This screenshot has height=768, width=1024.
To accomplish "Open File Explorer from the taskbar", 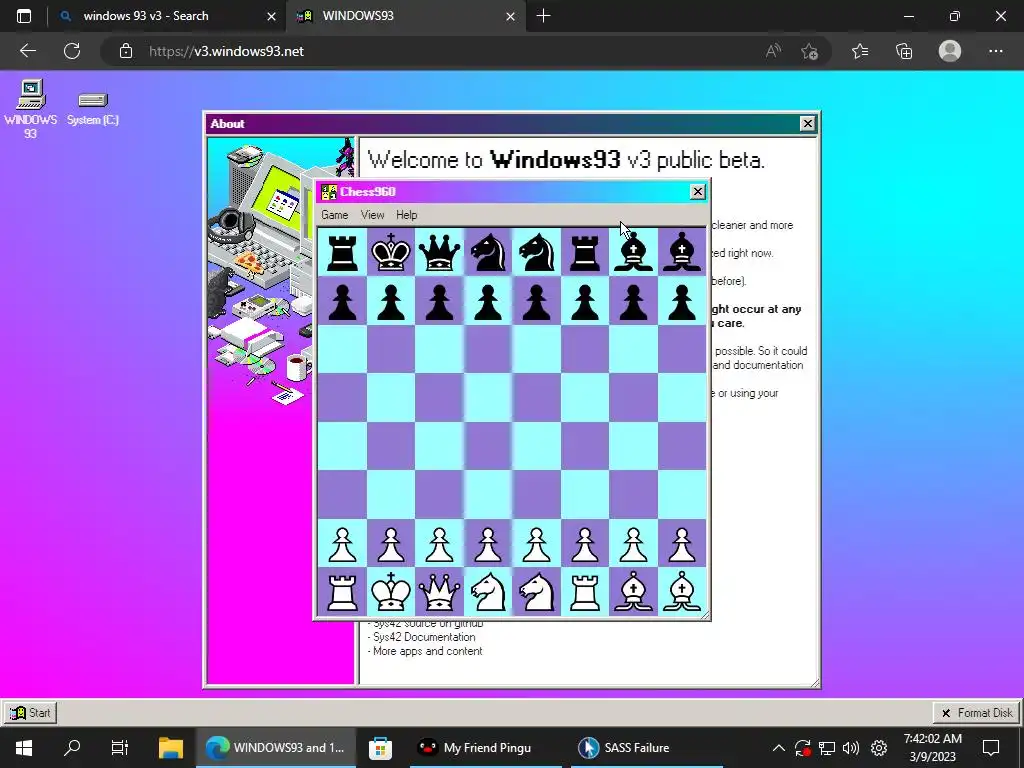I will 171,748.
